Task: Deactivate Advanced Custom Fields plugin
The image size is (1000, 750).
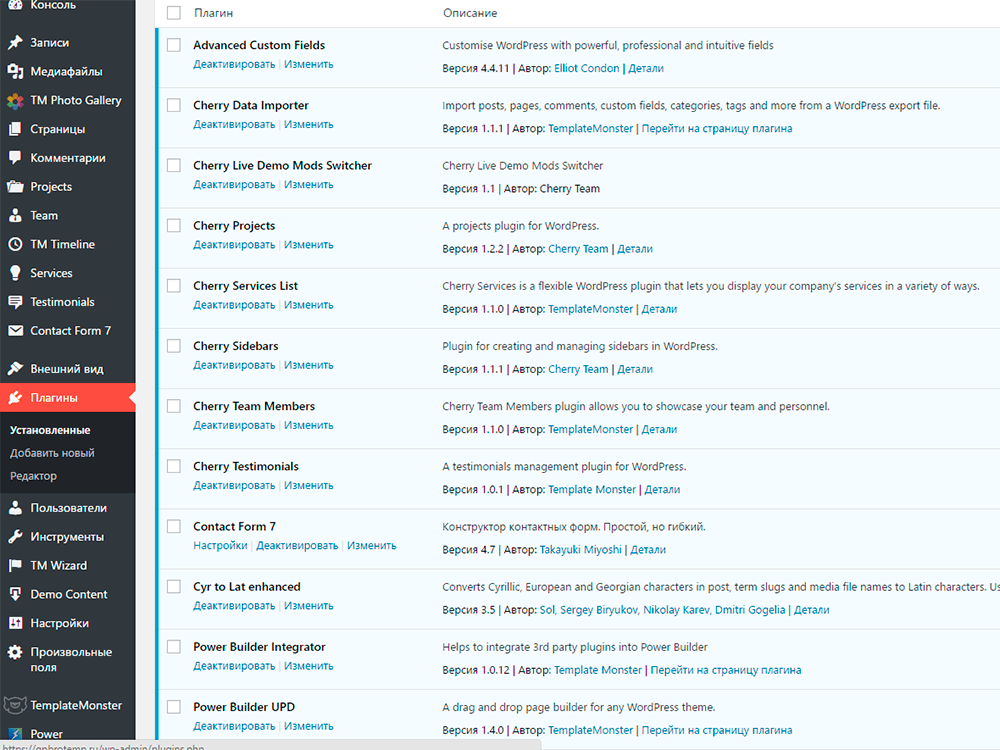Action: point(234,64)
